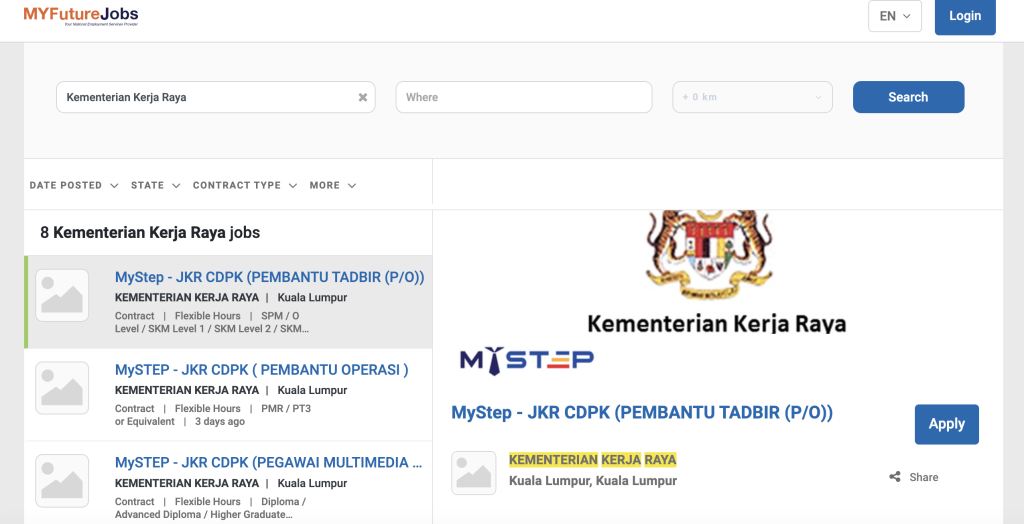Click the Kementerian Kerja Raya crest banner
The image size is (1024, 524).
pos(716,270)
